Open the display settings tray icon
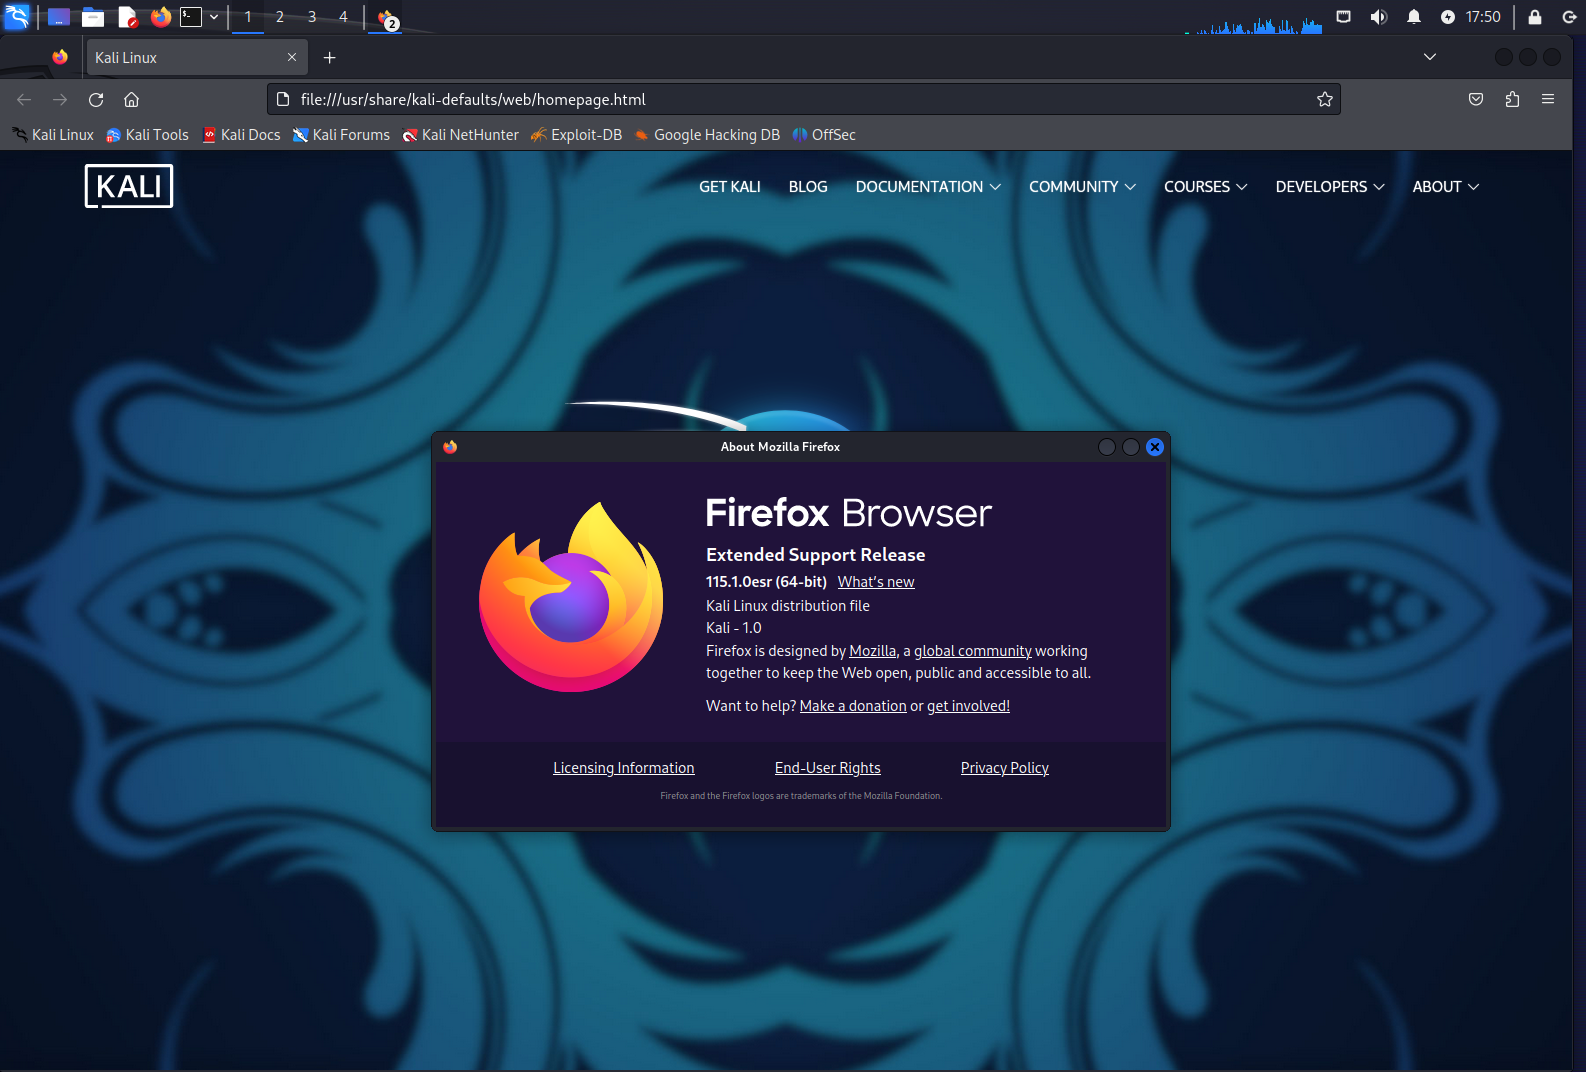 [x=1344, y=17]
